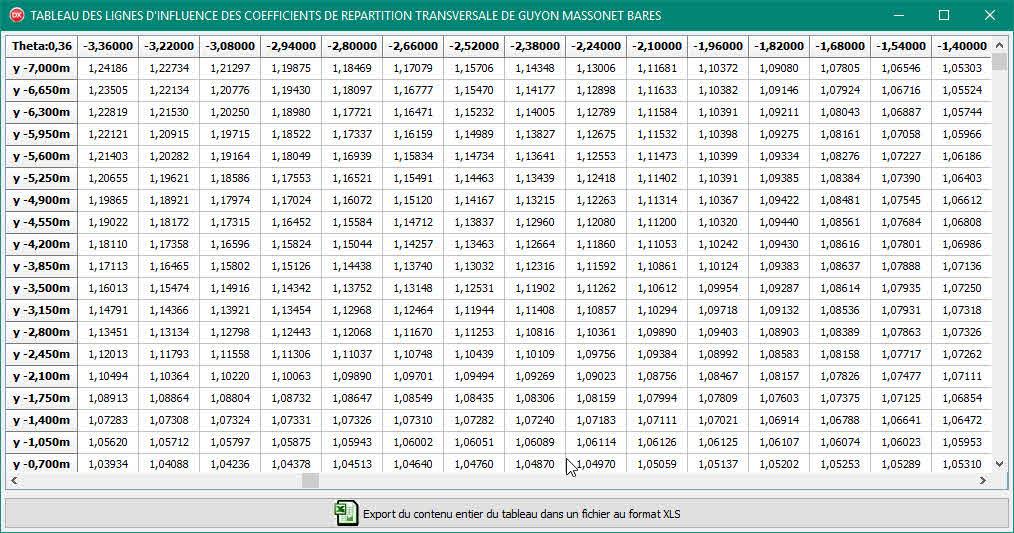Select column header -3,22000
Screen dimensions: 1014x533
(x=169, y=46)
